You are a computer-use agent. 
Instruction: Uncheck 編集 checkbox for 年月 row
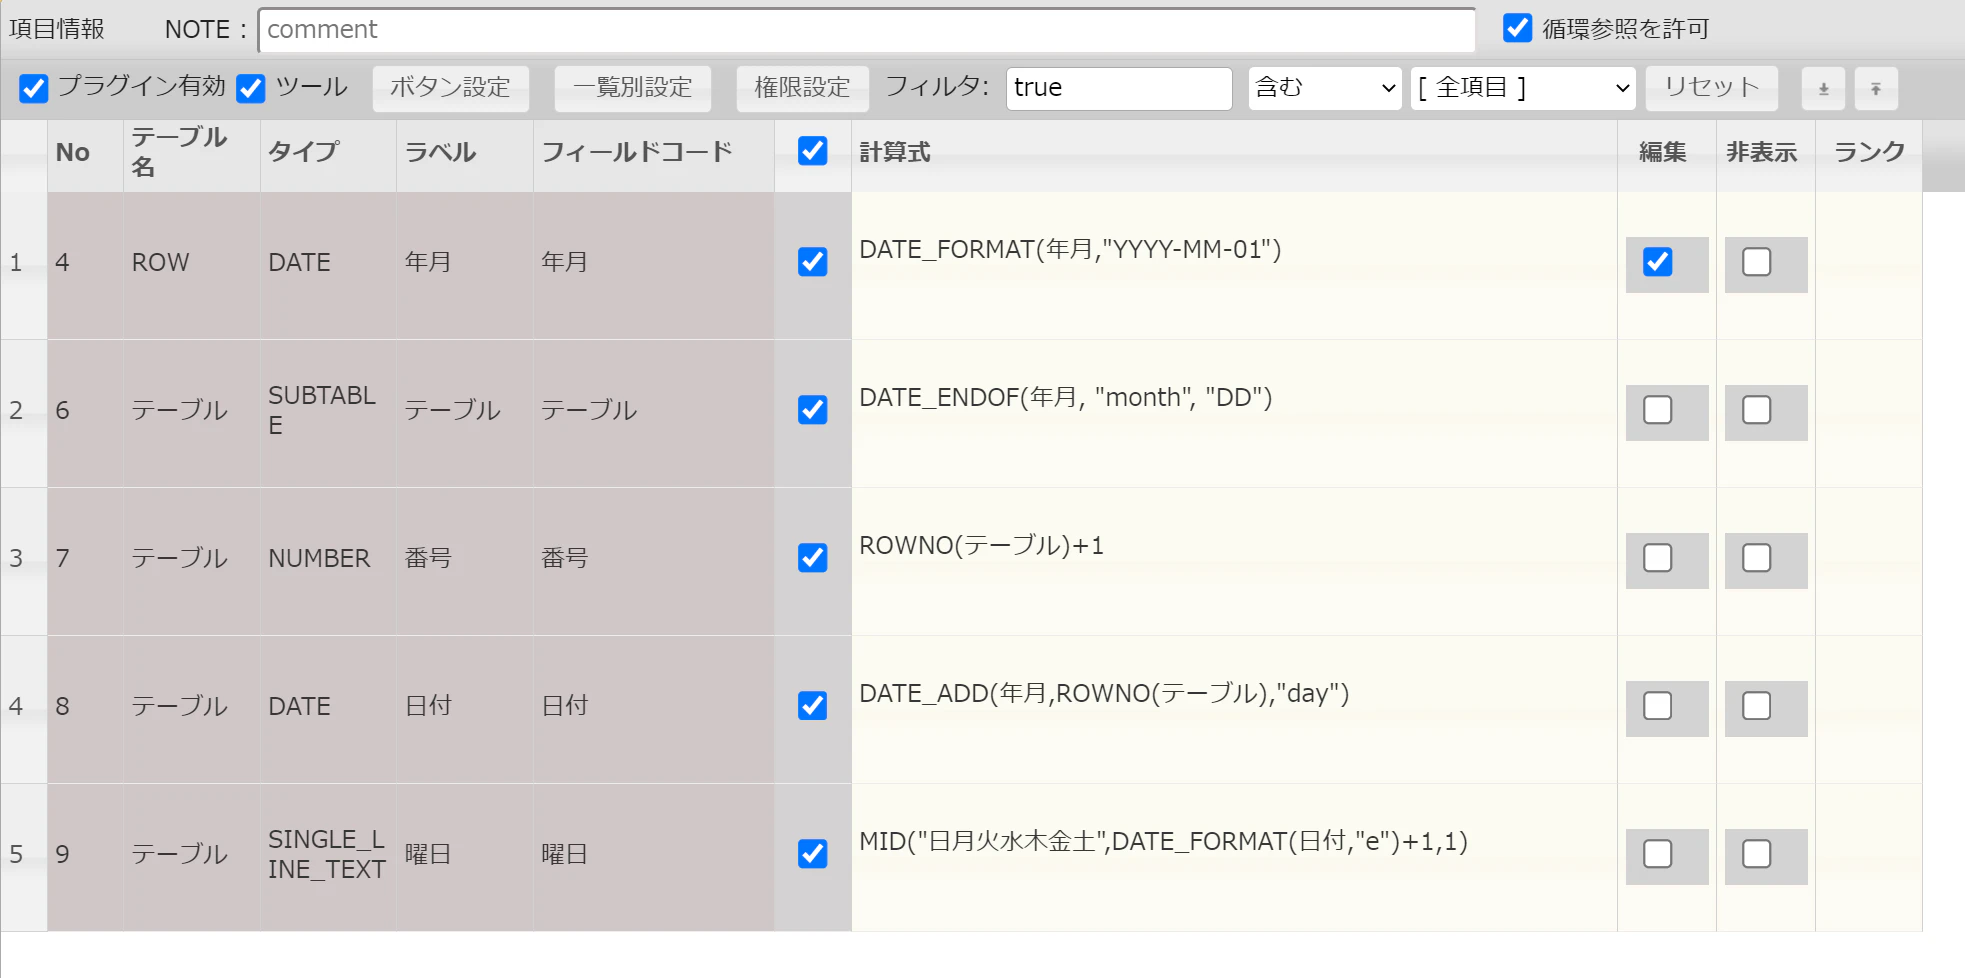[1657, 262]
